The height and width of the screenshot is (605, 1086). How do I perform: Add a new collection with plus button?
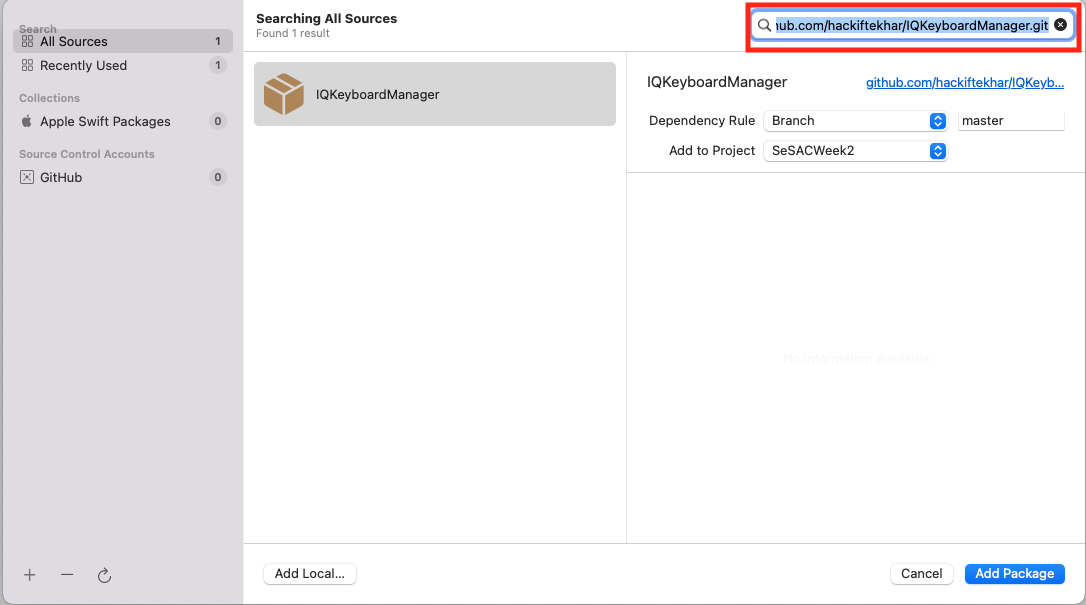click(x=30, y=575)
